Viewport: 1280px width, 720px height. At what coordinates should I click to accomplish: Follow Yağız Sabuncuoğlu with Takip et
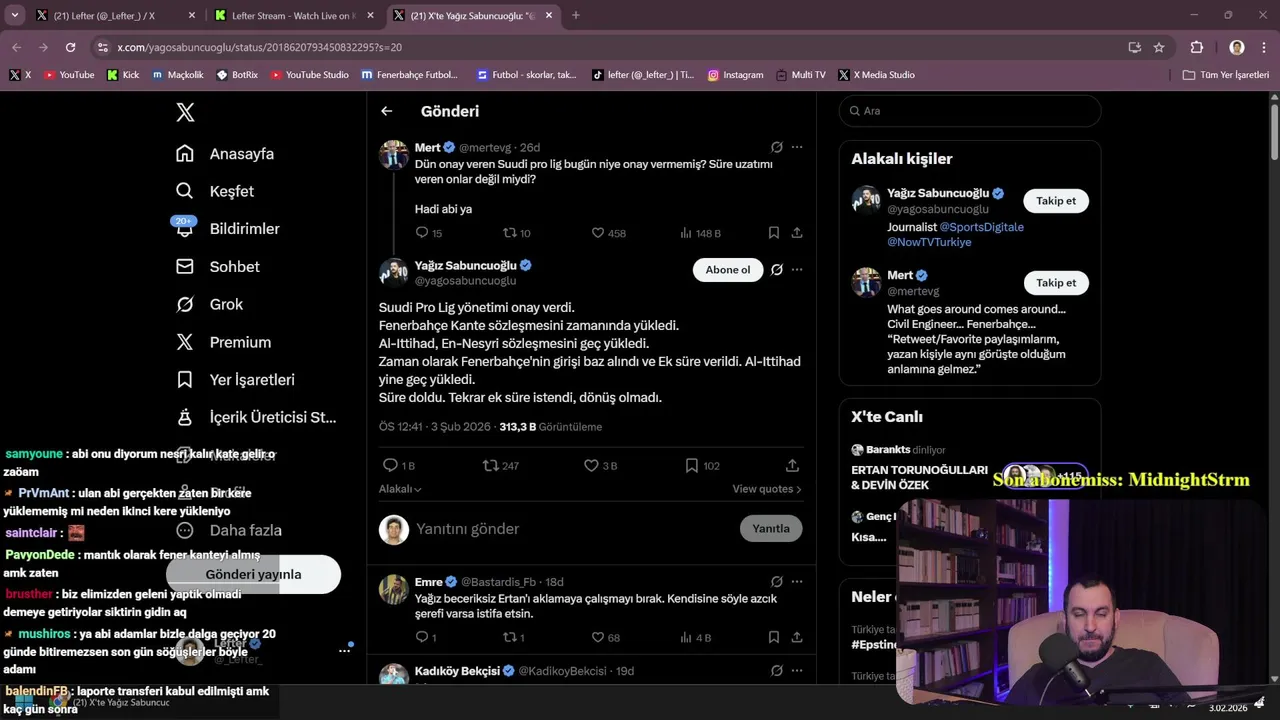click(1056, 201)
